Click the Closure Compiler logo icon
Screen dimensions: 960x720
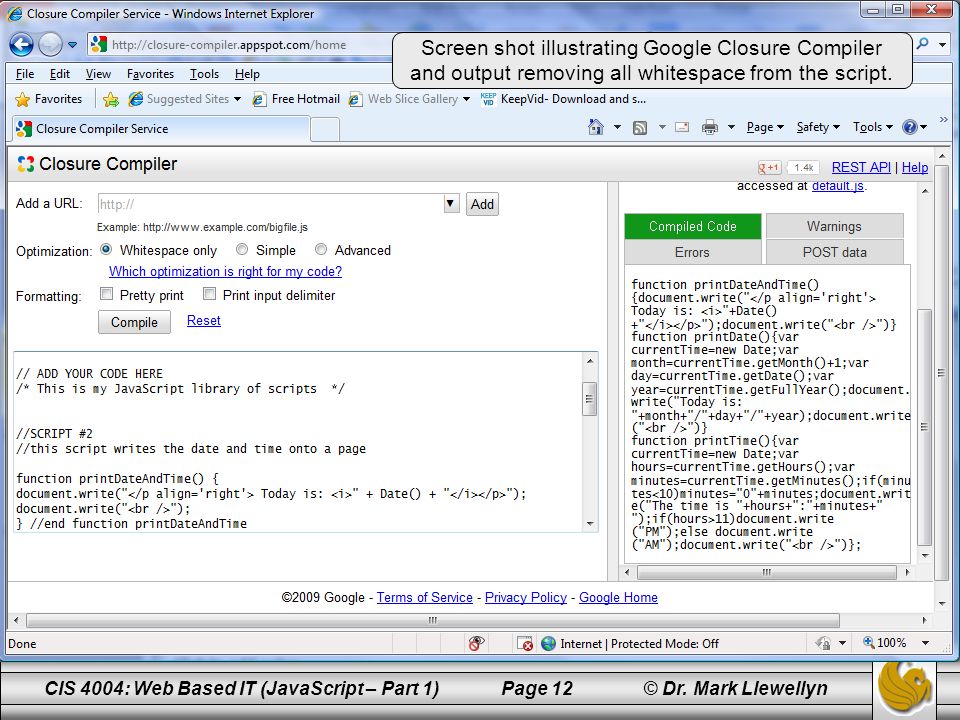point(26,164)
